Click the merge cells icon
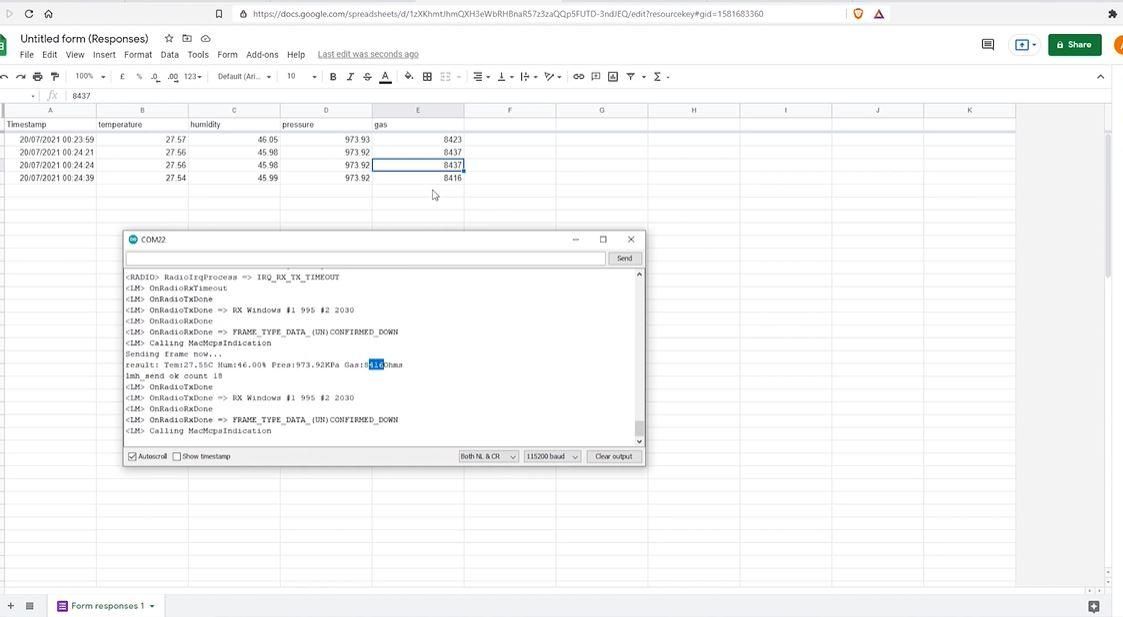Viewport: 1123px width, 617px height. coord(445,77)
